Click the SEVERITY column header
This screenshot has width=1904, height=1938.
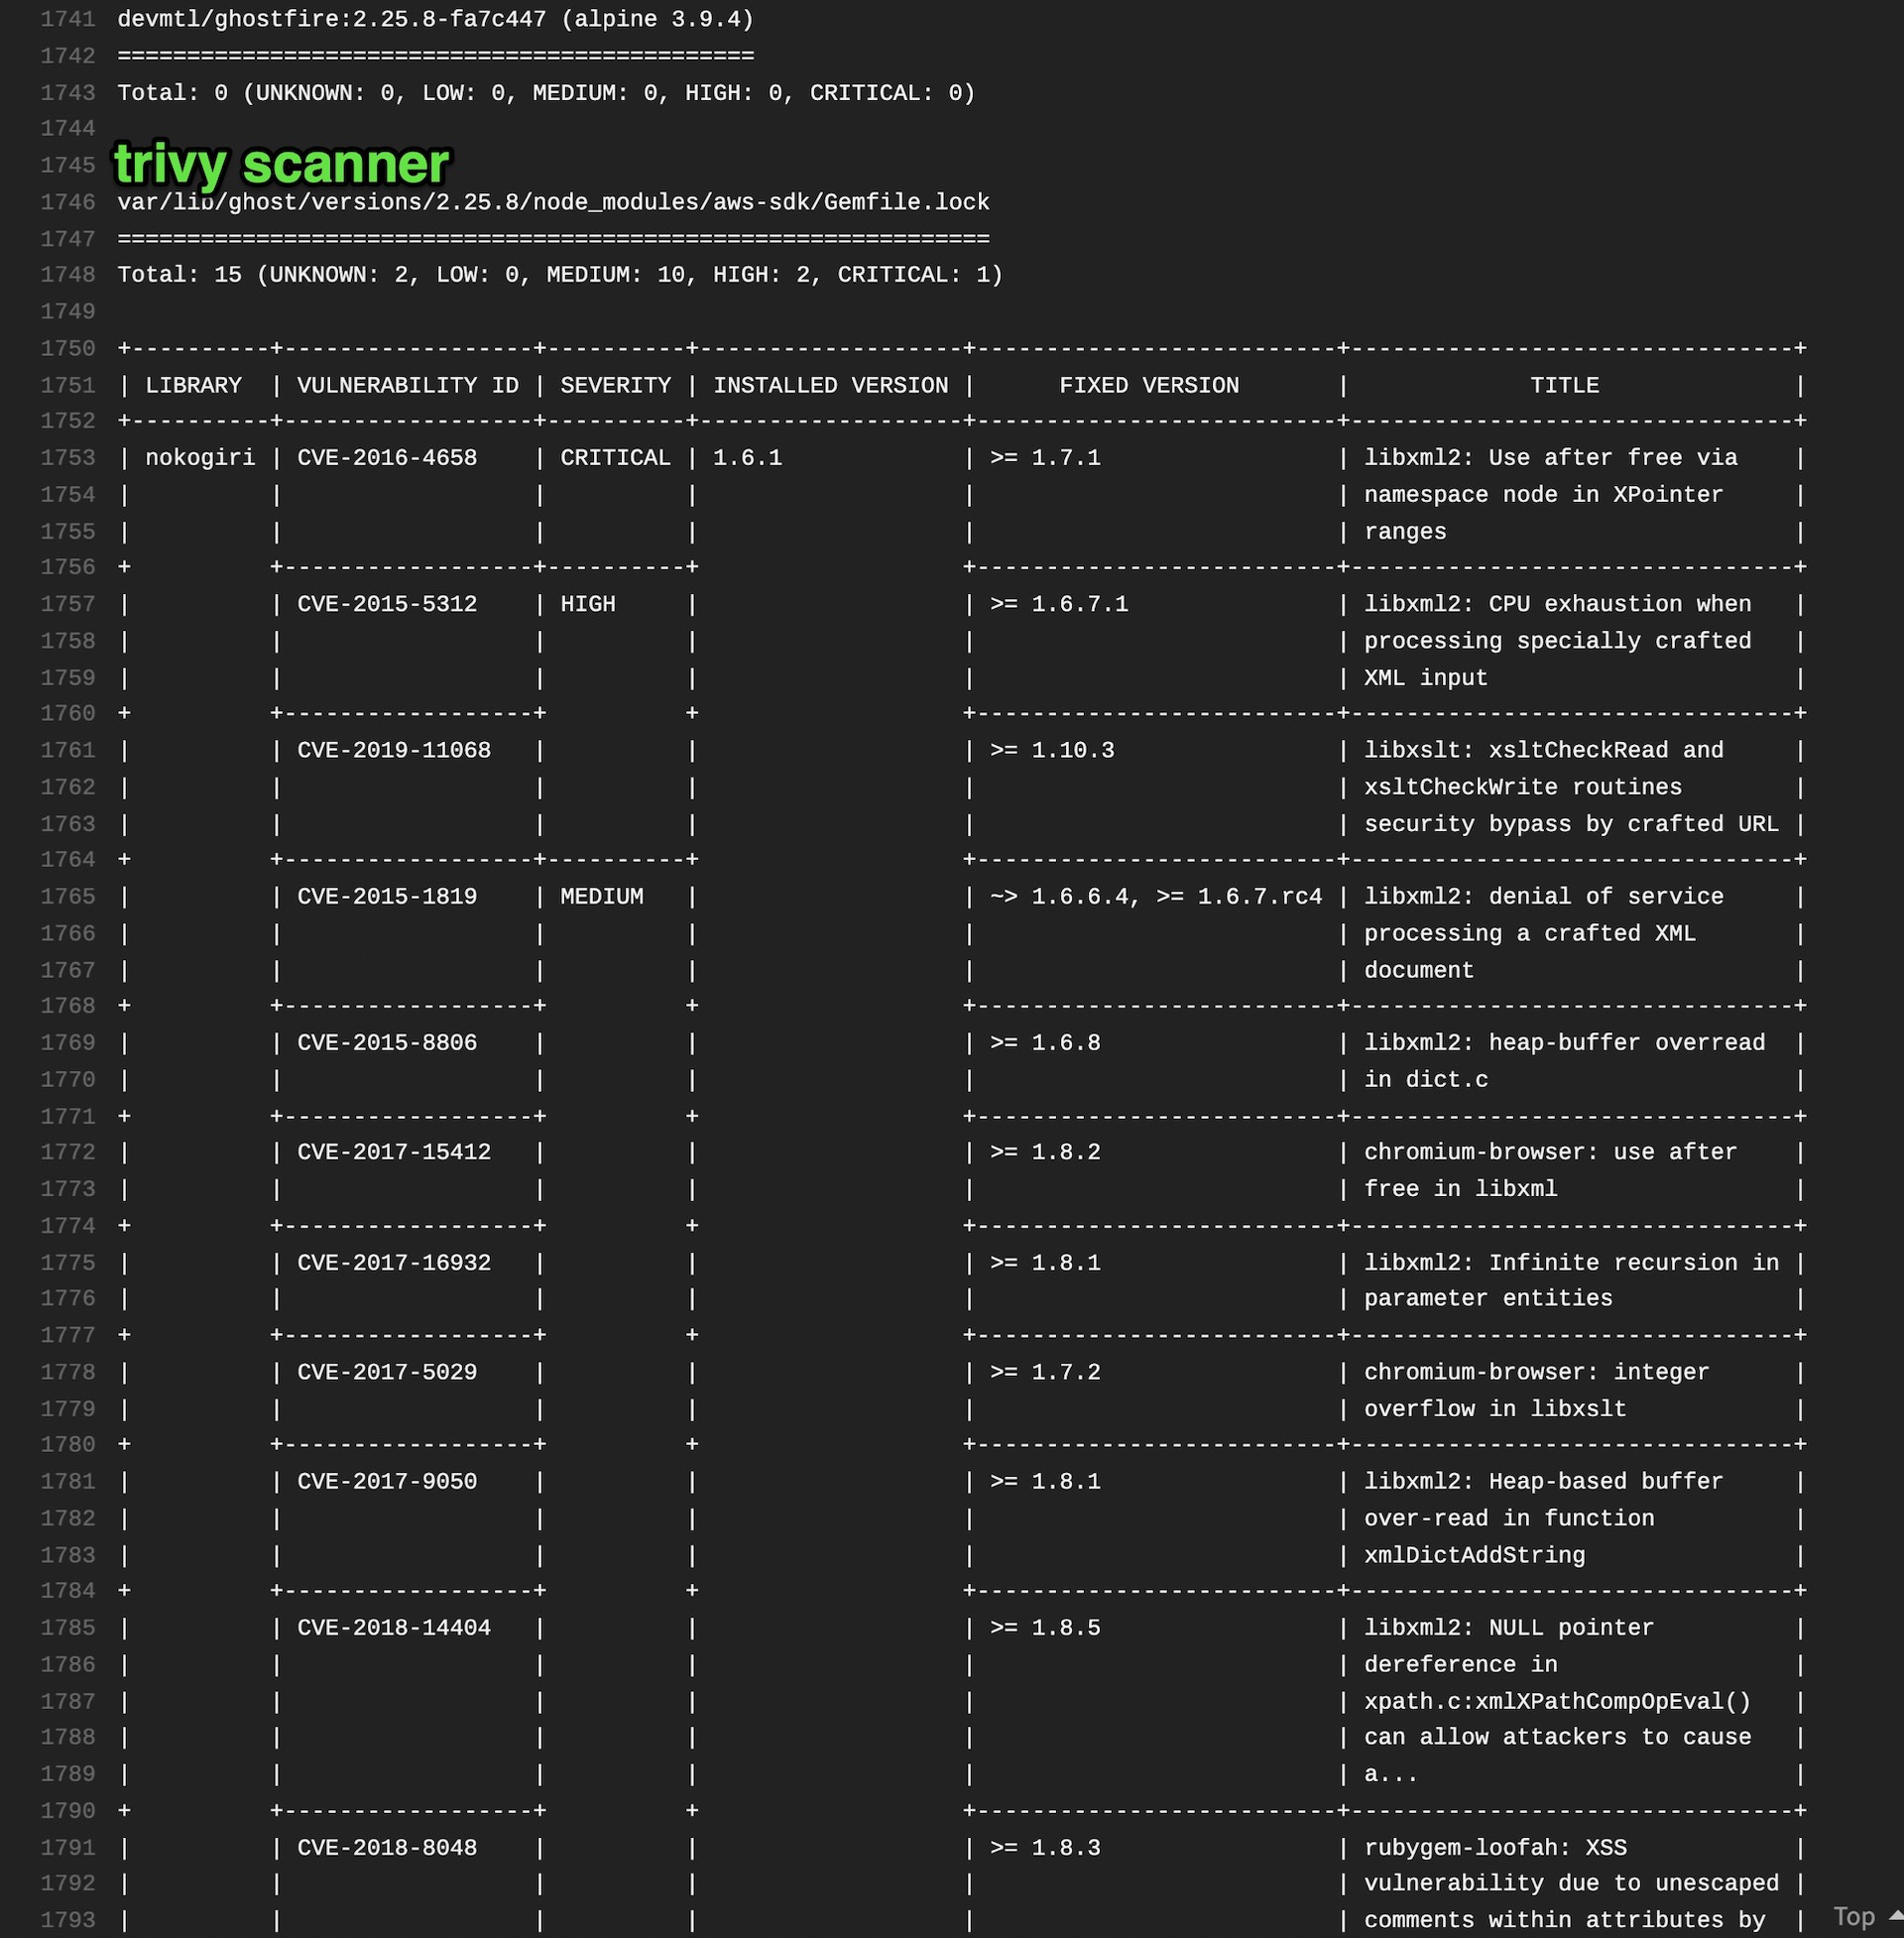point(615,385)
